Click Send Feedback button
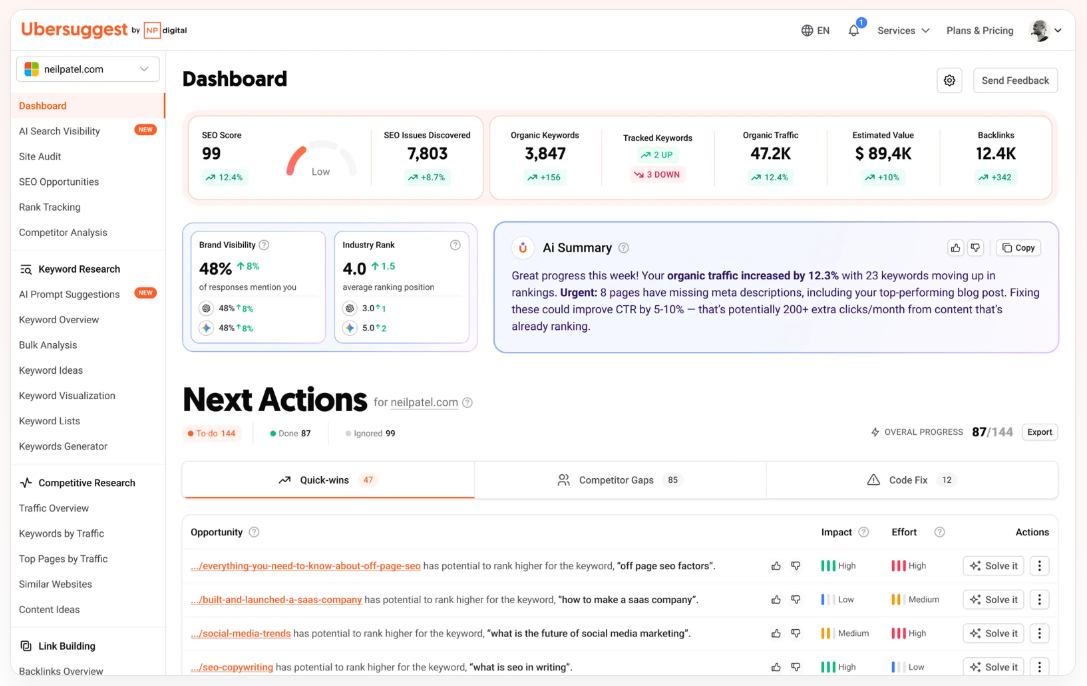This screenshot has height=686, width=1087. click(1015, 80)
